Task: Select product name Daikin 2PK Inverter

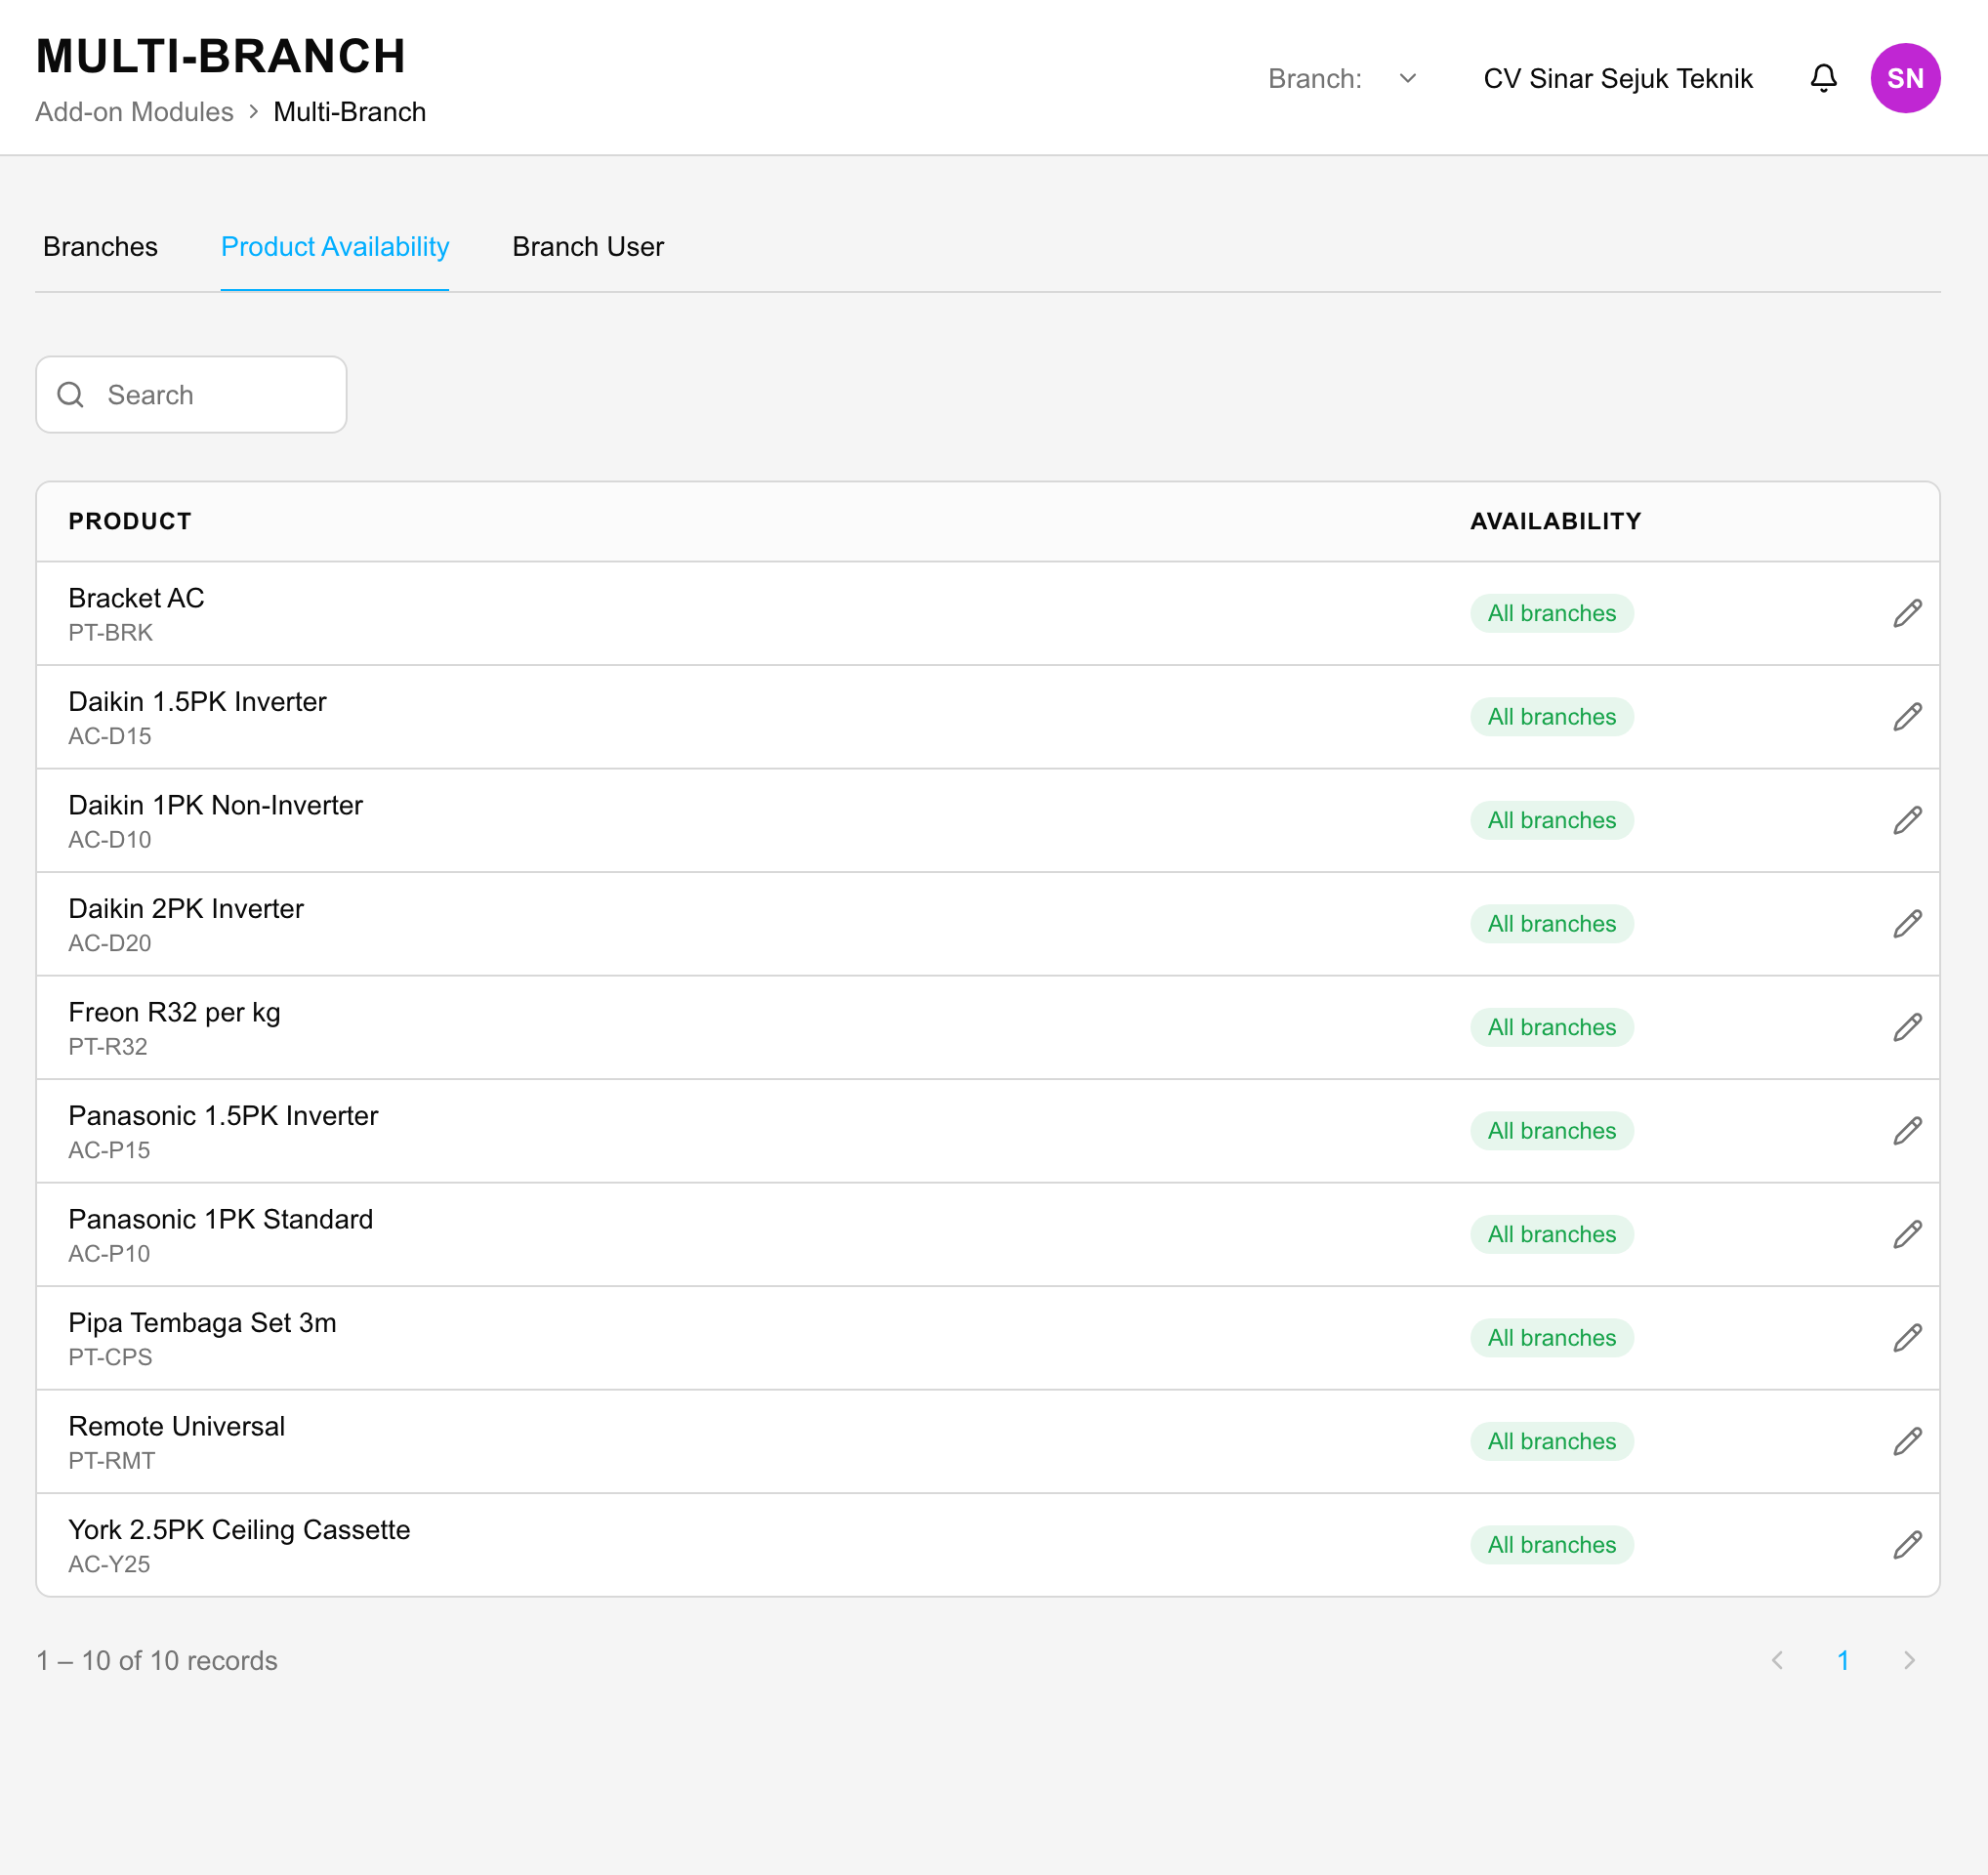Action: pyautogui.click(x=186, y=909)
